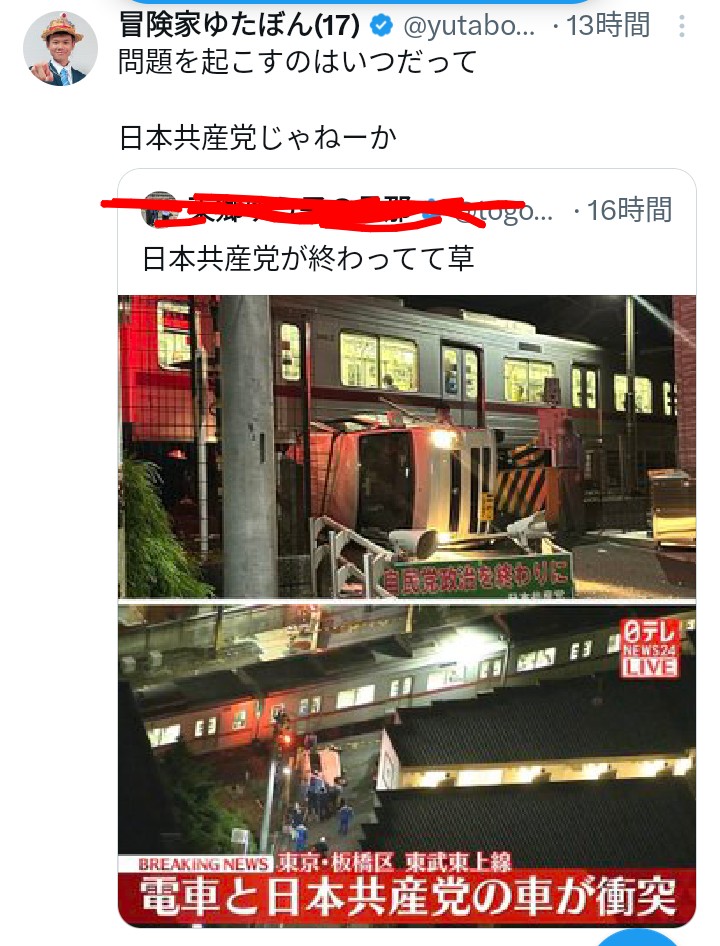
Task: Click headline banner 電車と日本共産党の車が衝突
Action: click(407, 897)
